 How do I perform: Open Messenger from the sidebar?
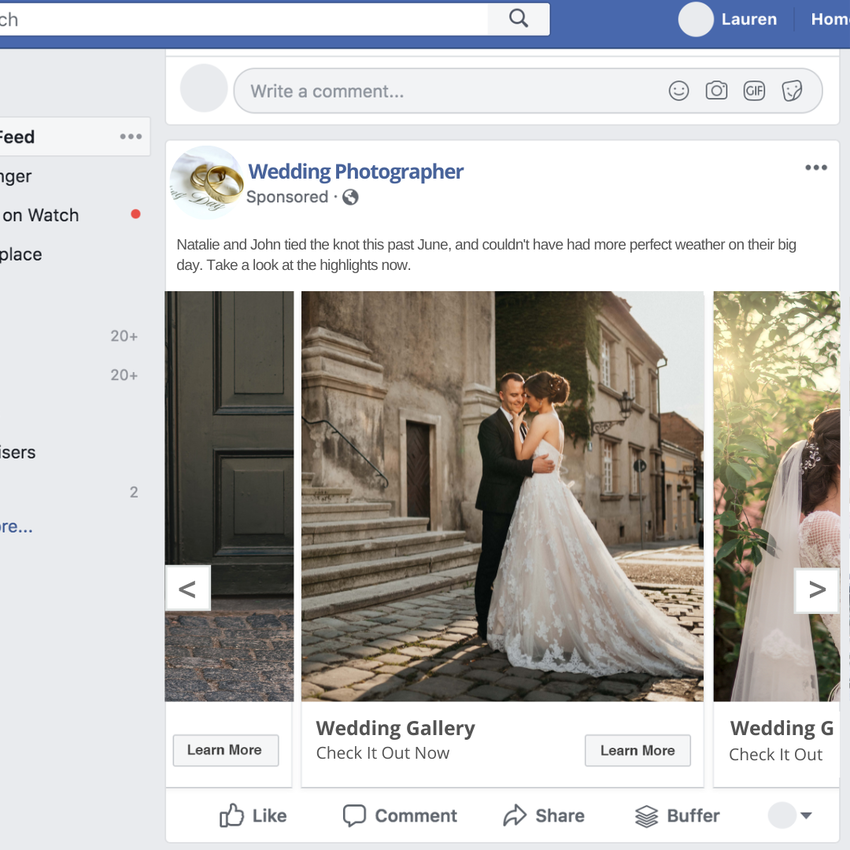click(x=15, y=176)
